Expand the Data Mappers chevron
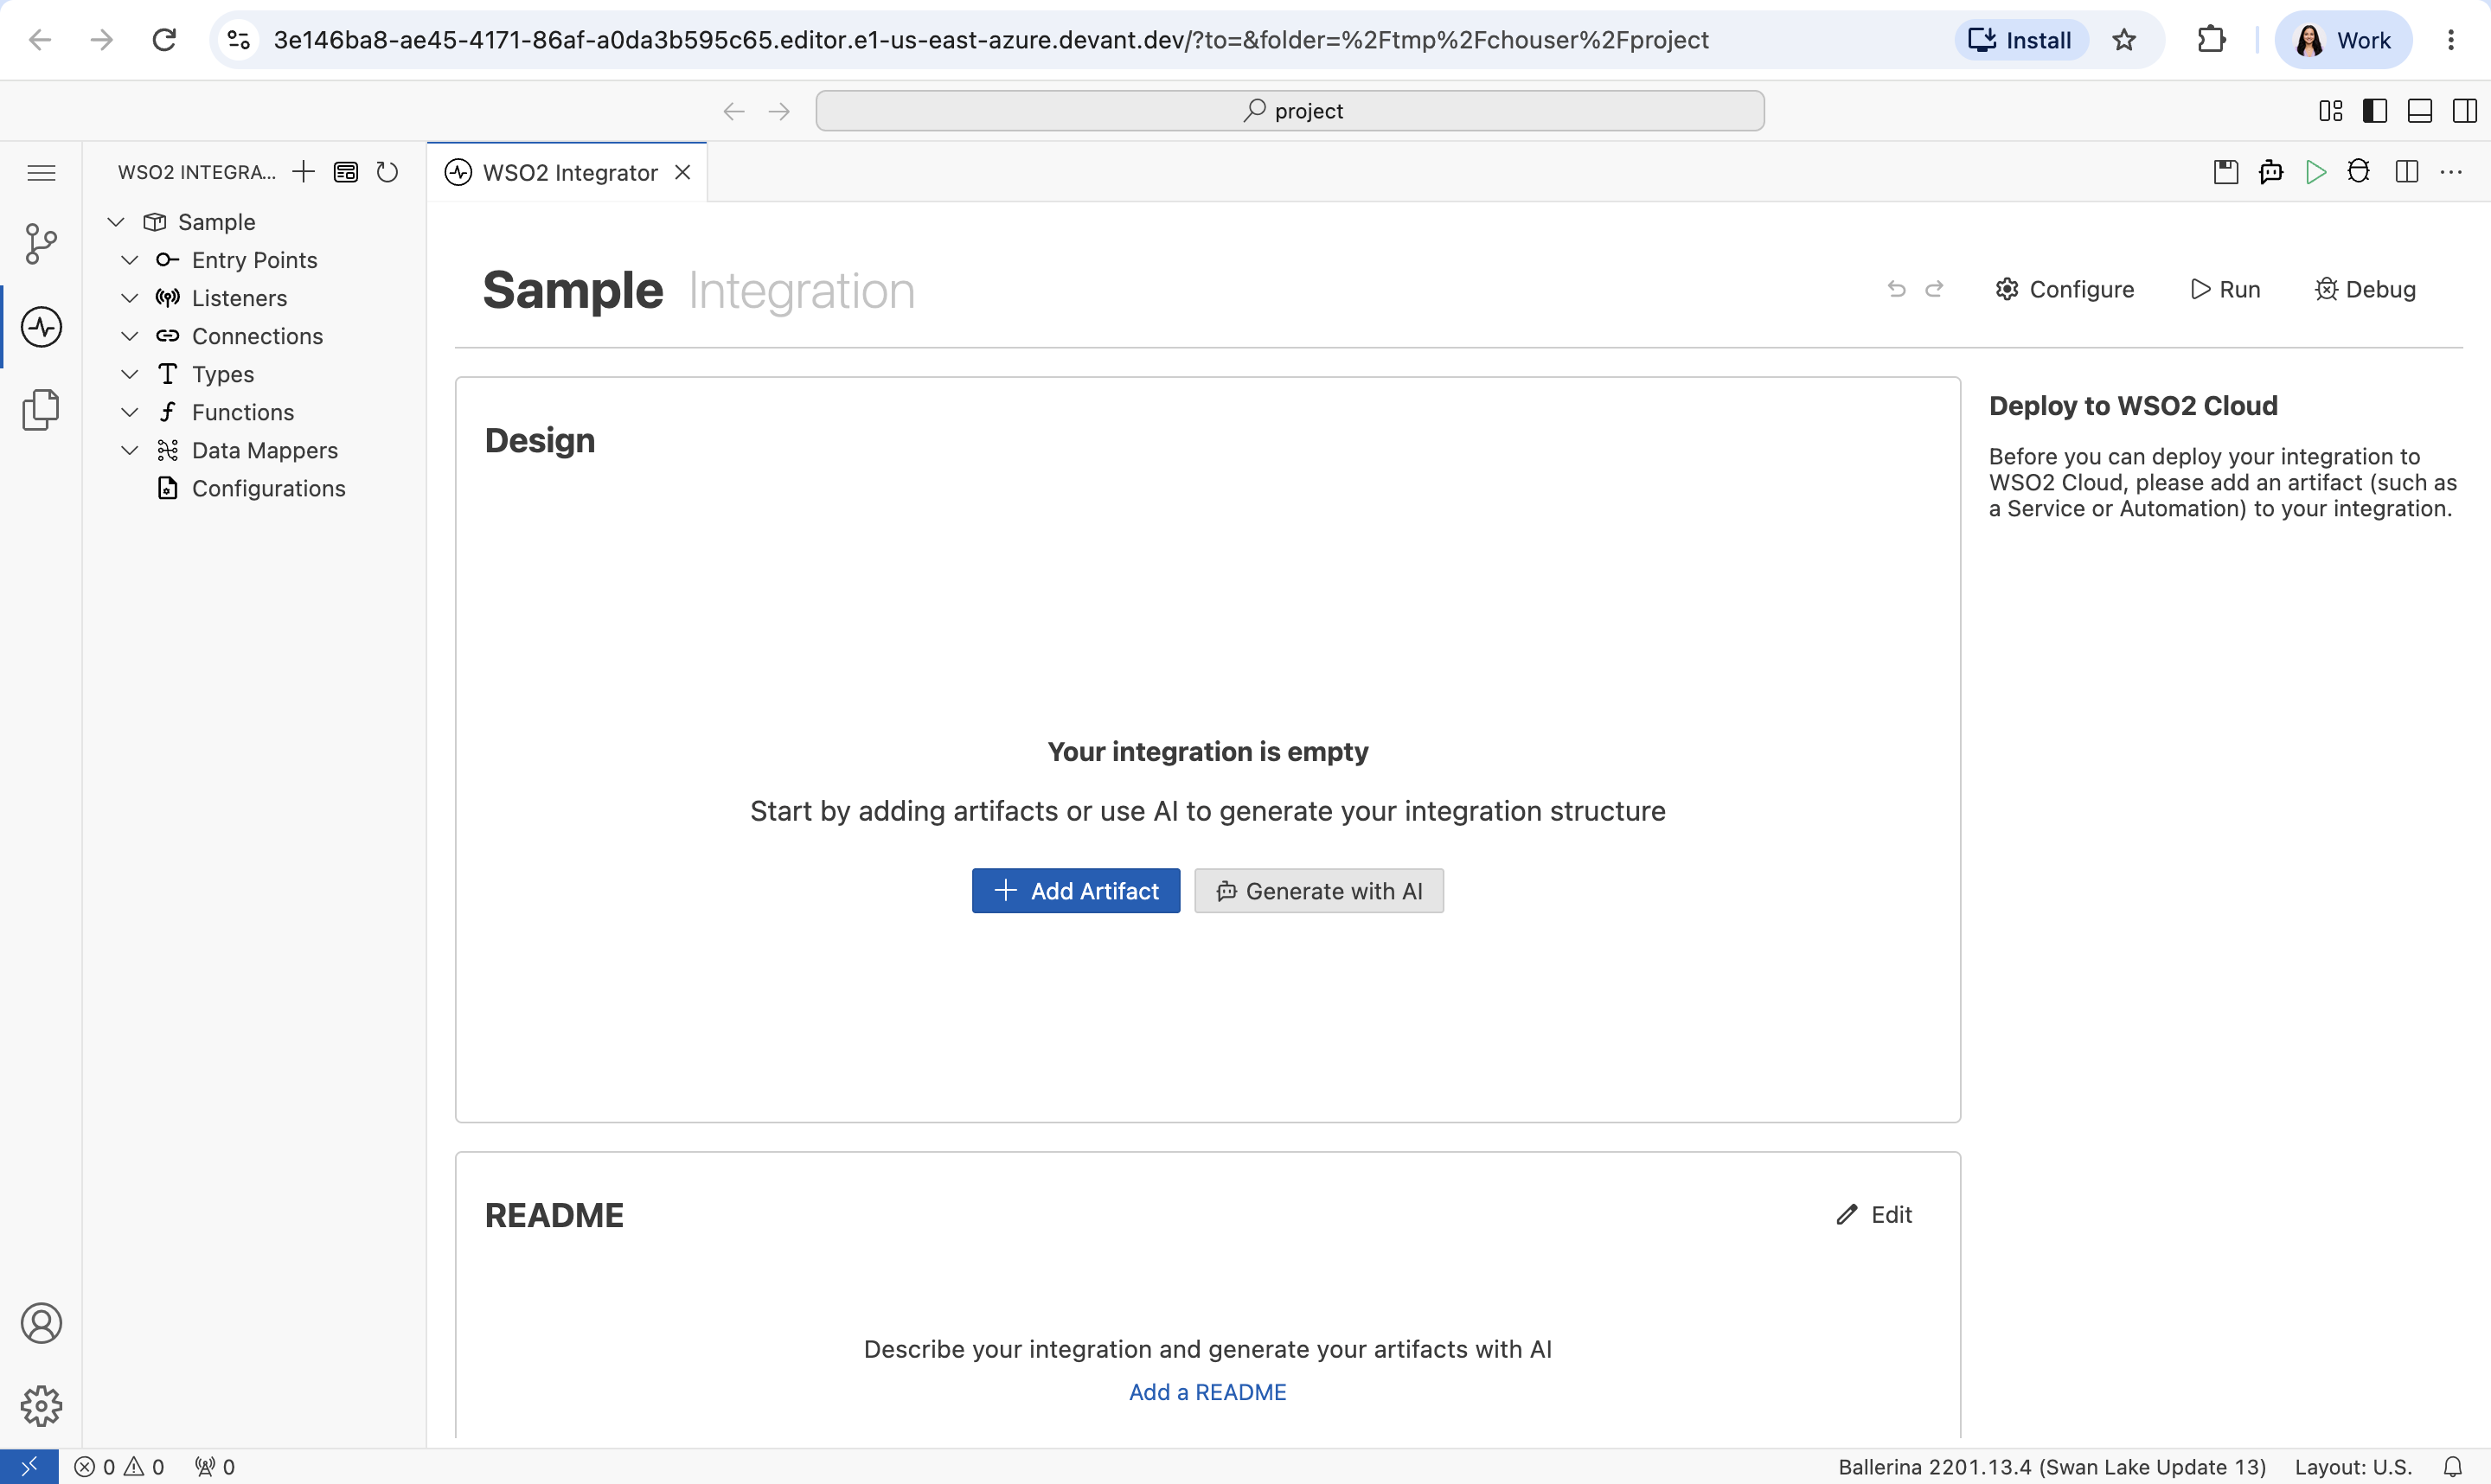The image size is (2491, 1484). (x=130, y=450)
